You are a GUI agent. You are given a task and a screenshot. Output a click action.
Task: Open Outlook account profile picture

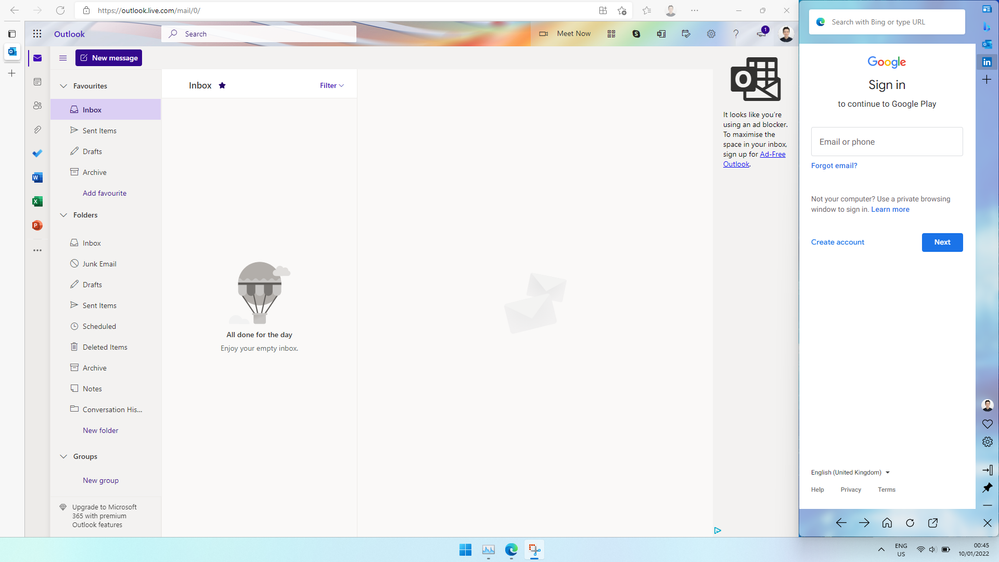click(786, 34)
